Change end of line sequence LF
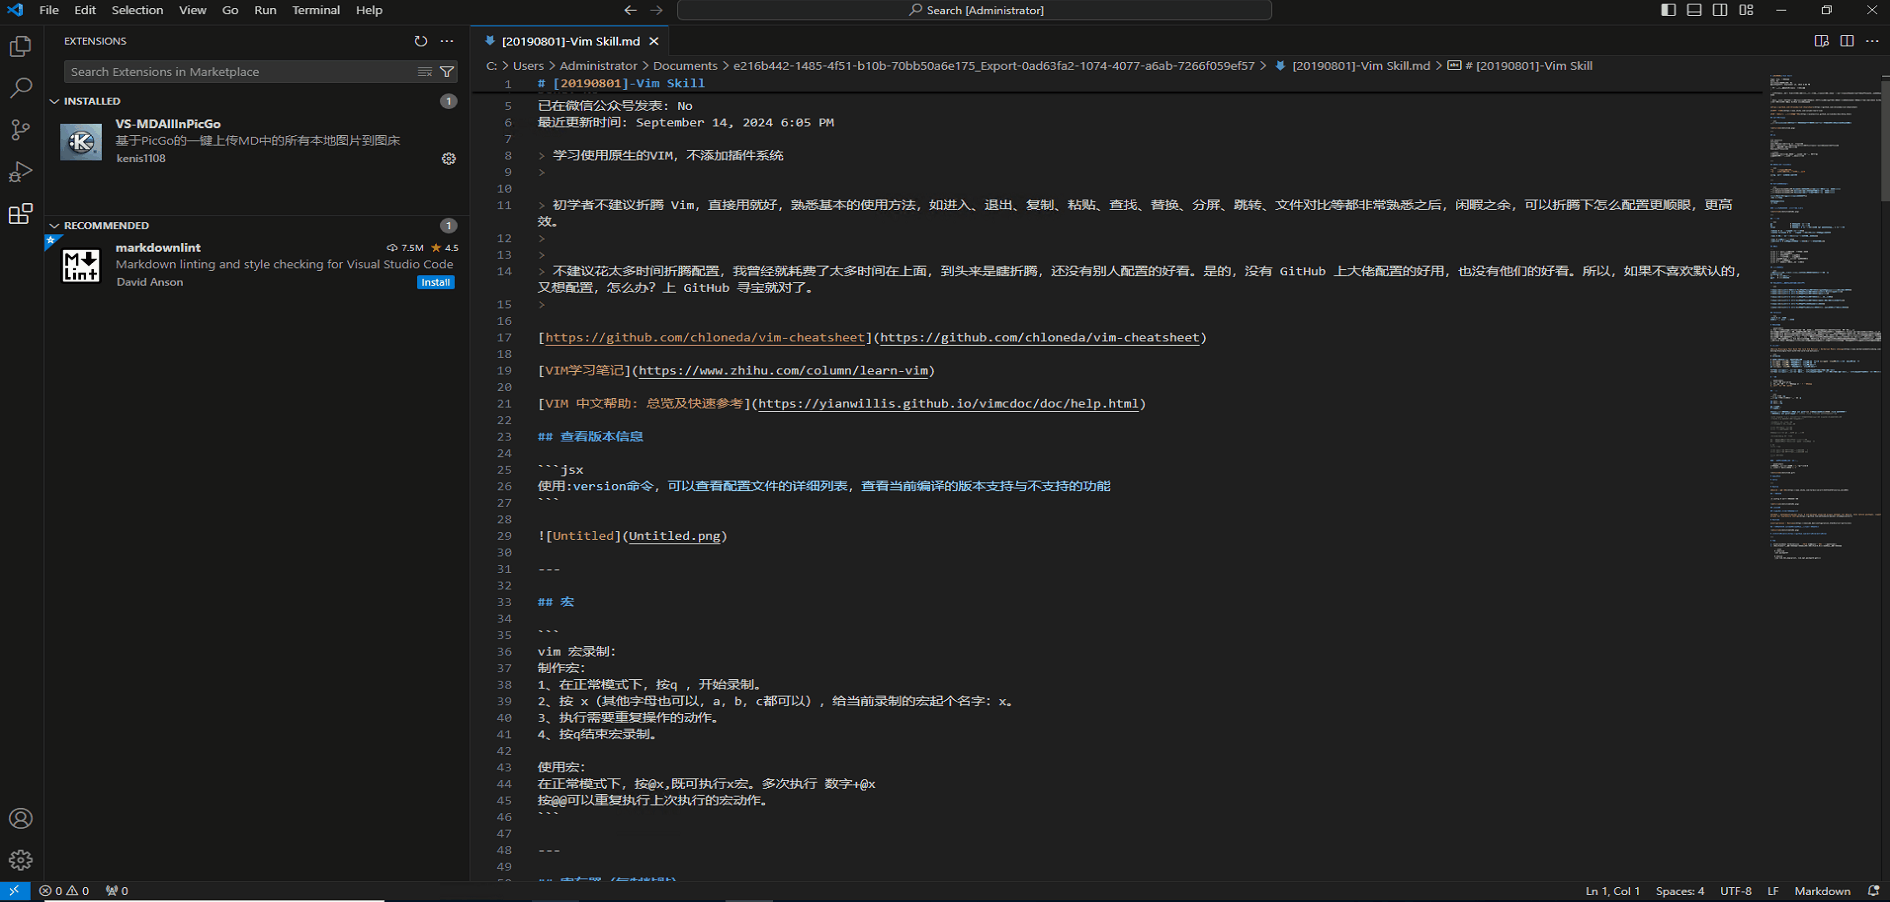 click(x=1773, y=890)
